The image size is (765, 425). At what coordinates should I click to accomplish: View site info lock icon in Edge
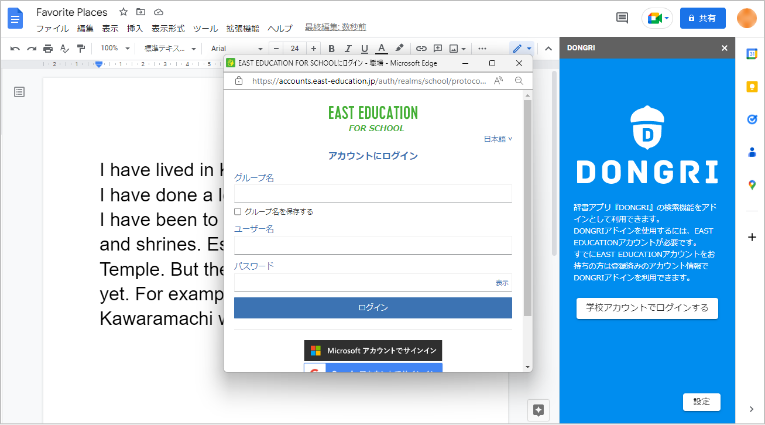coord(239,81)
